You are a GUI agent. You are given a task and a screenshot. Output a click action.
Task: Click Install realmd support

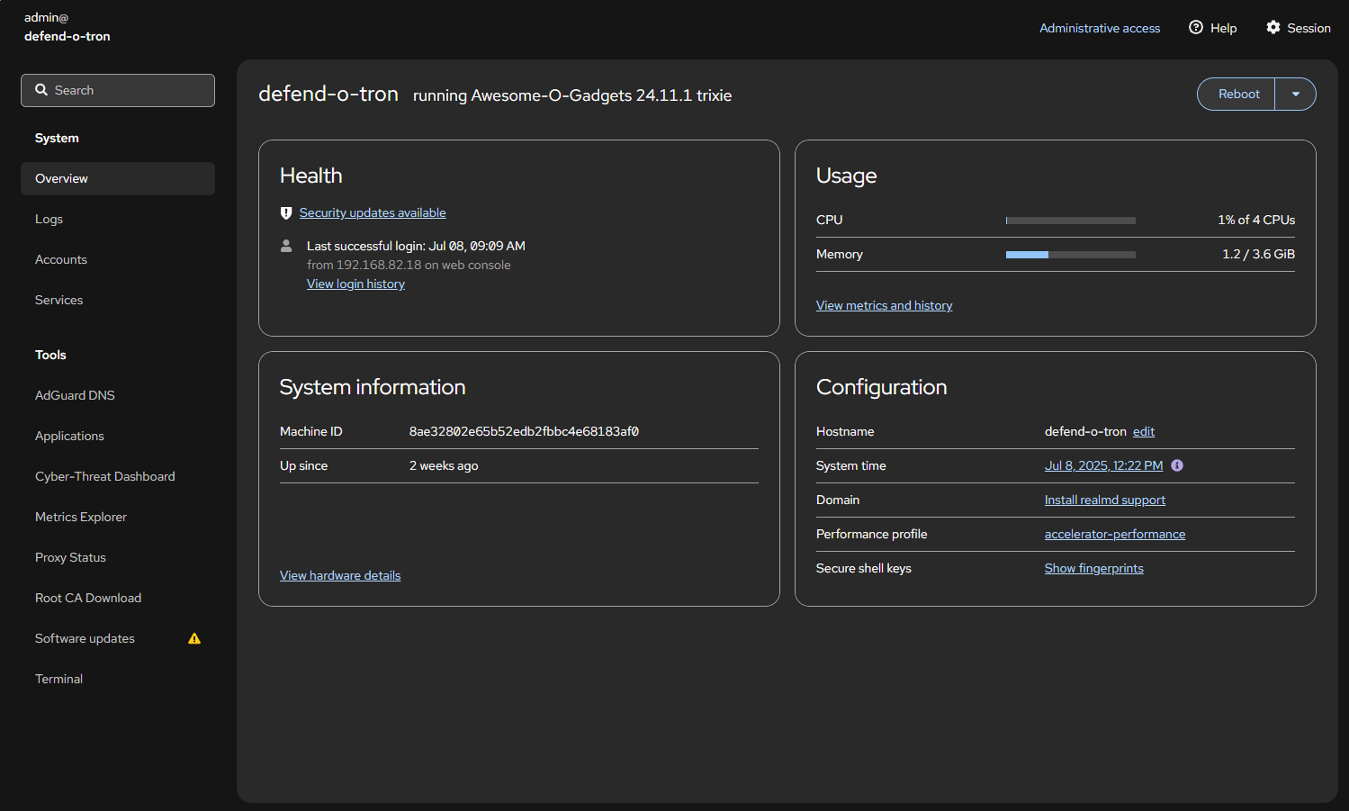click(1104, 499)
